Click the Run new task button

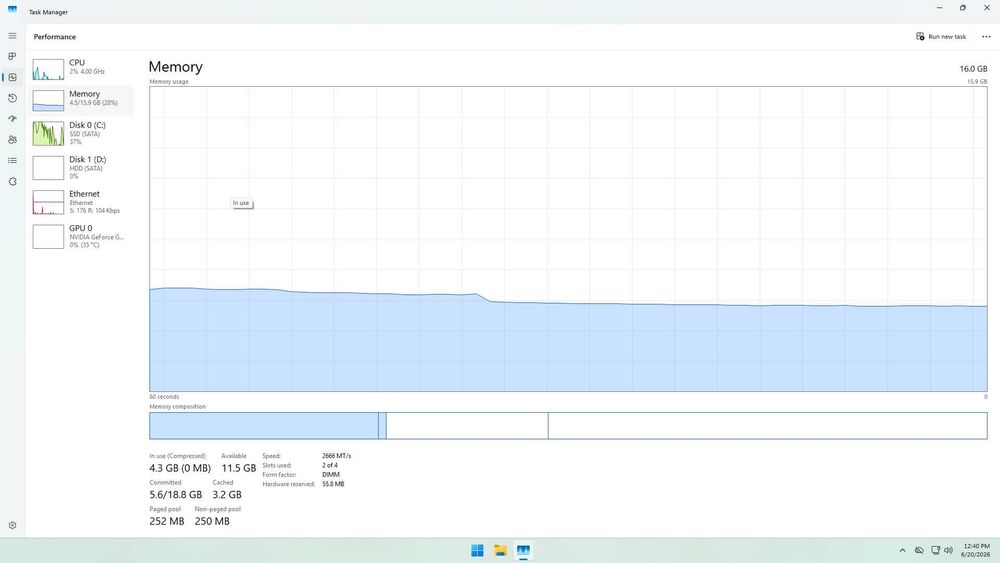[x=941, y=36]
